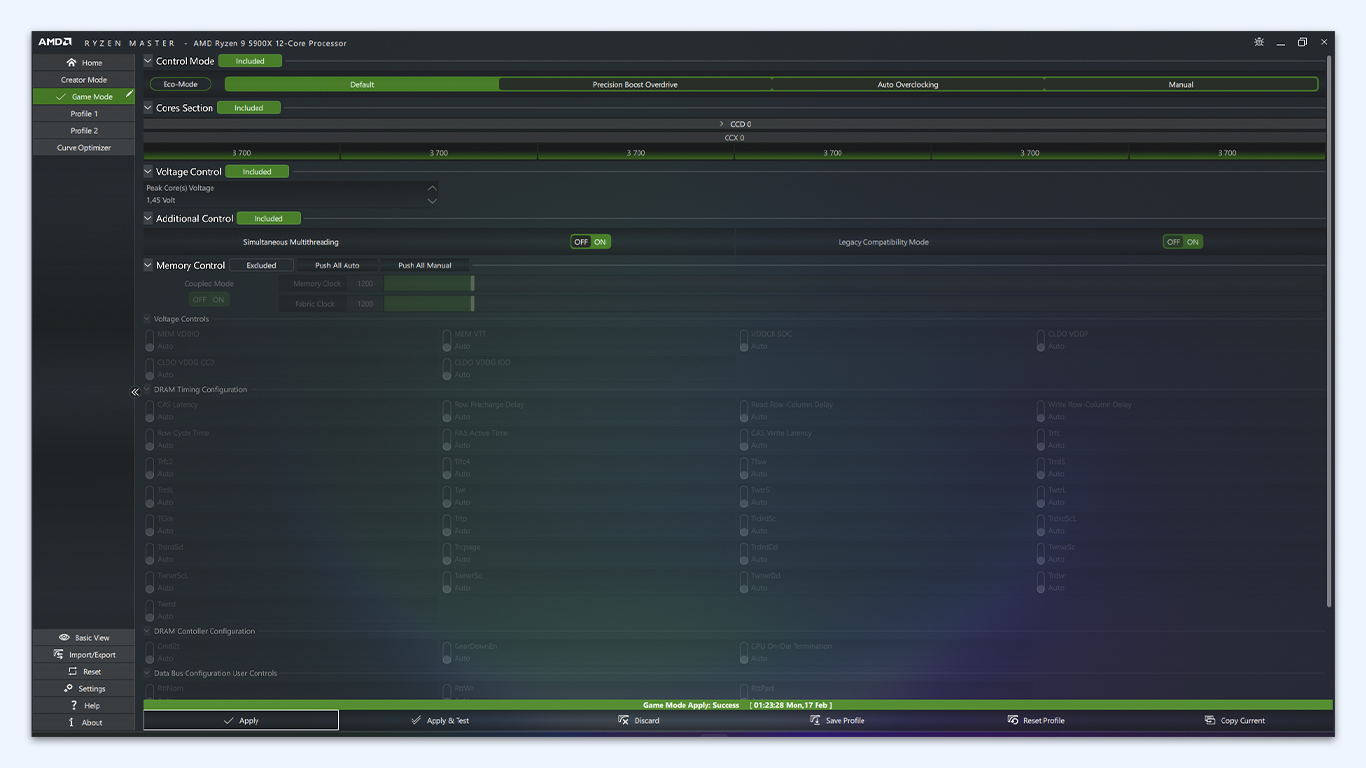Collapse the Voltage Control section chevron
The height and width of the screenshot is (768, 1366).
(x=148, y=172)
